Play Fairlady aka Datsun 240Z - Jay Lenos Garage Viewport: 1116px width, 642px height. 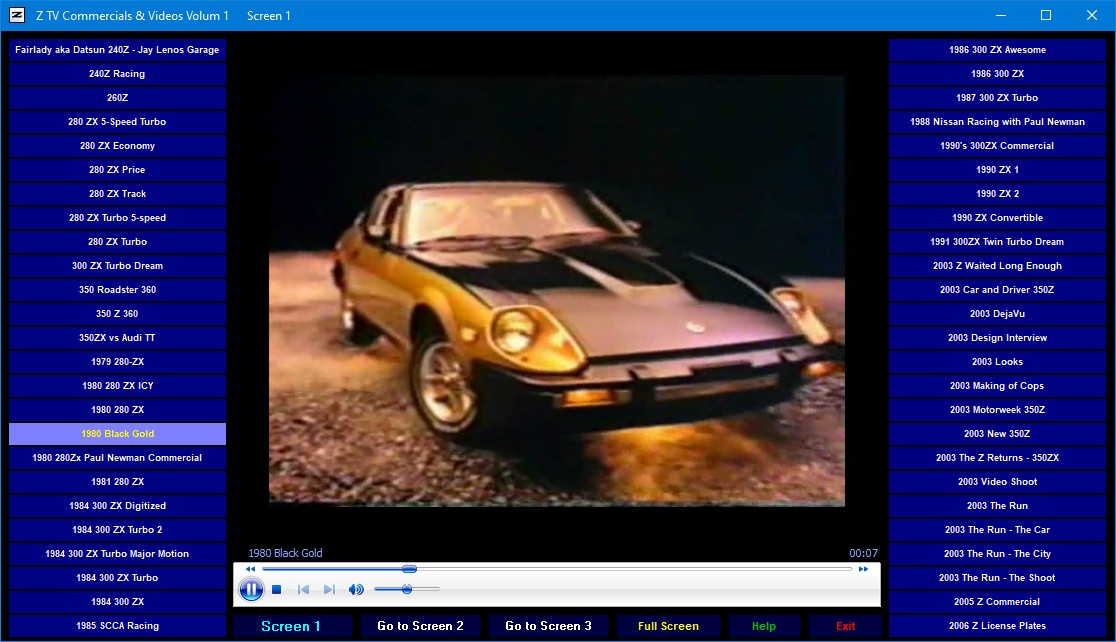click(117, 50)
